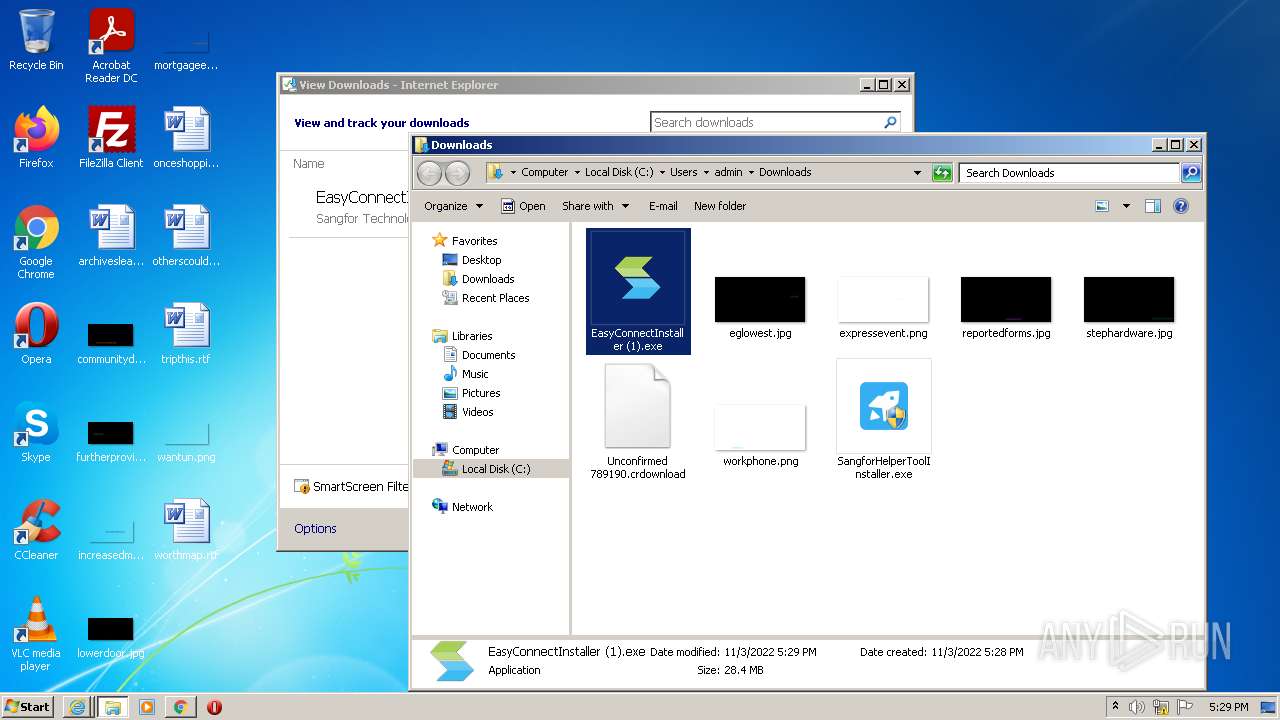Open Videos library
The height and width of the screenshot is (720, 1280).
477,412
